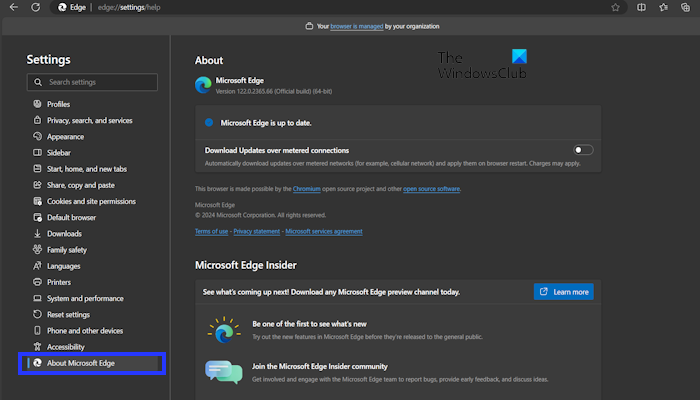Click 'Microsoft Edge is up to date.'
Screen dimensions: 700x400
coord(266,123)
